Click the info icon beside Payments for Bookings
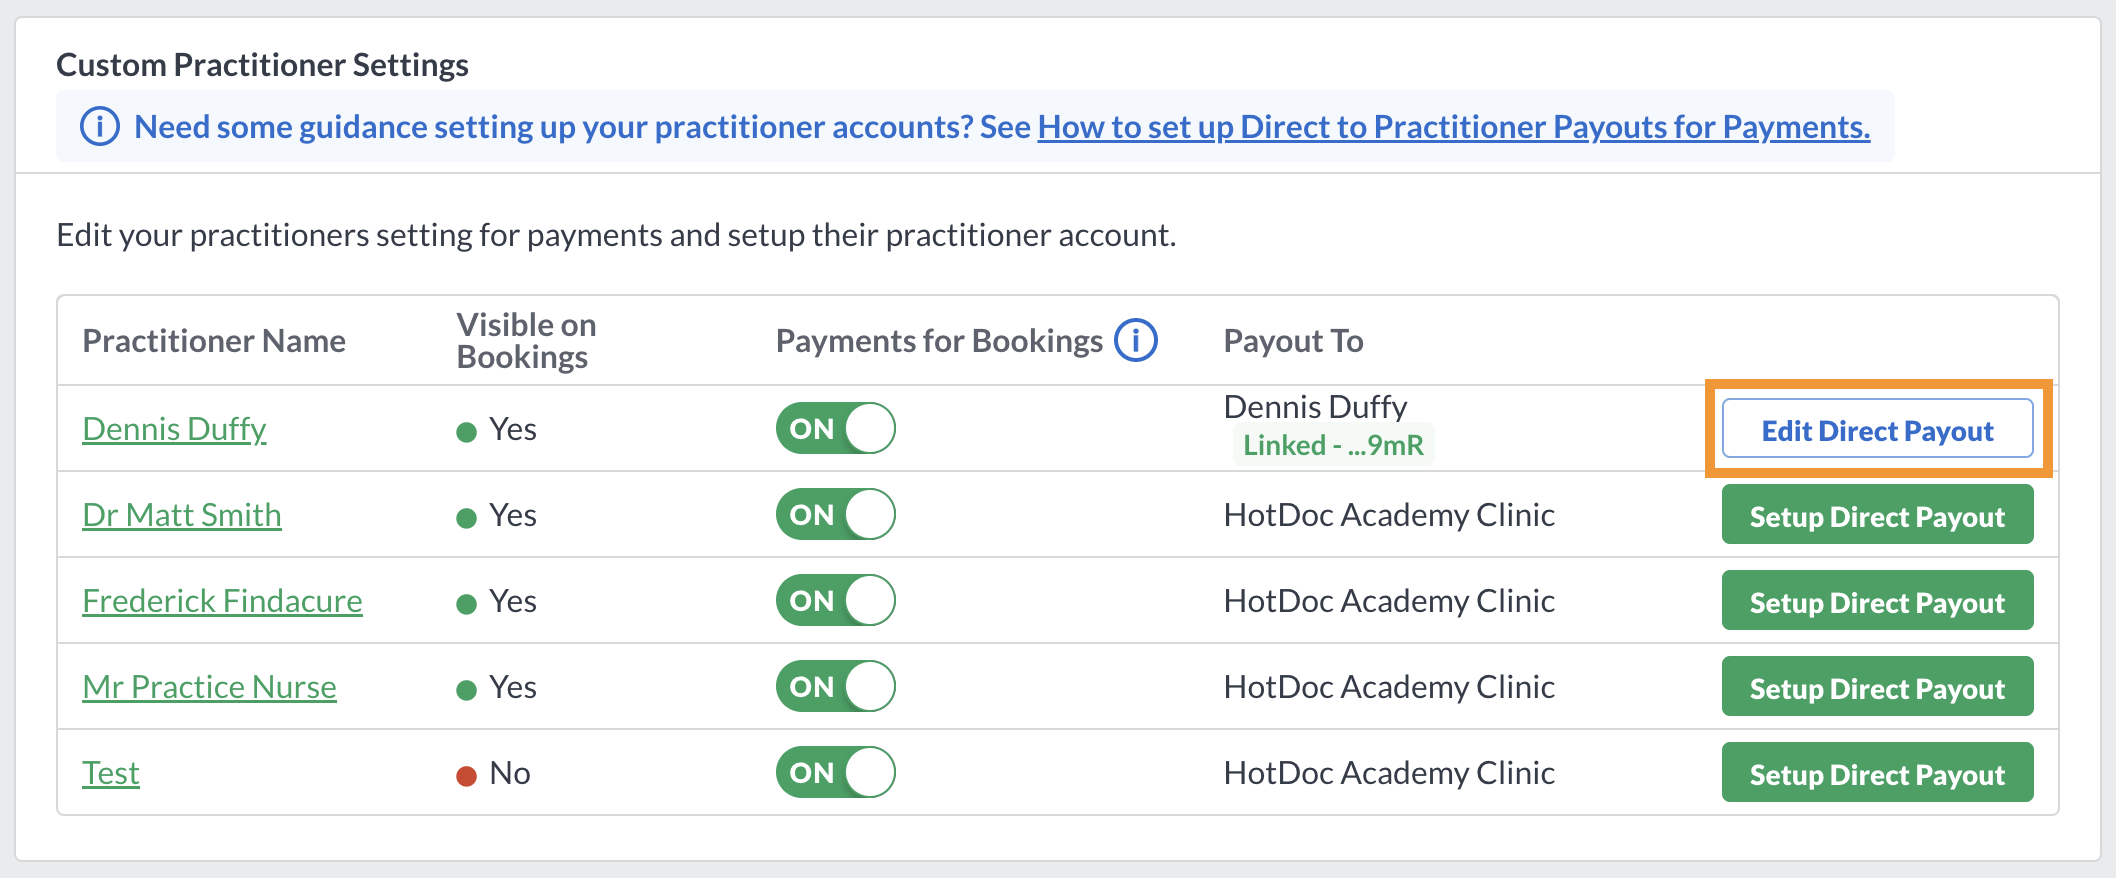The width and height of the screenshot is (2116, 878). [x=1136, y=340]
